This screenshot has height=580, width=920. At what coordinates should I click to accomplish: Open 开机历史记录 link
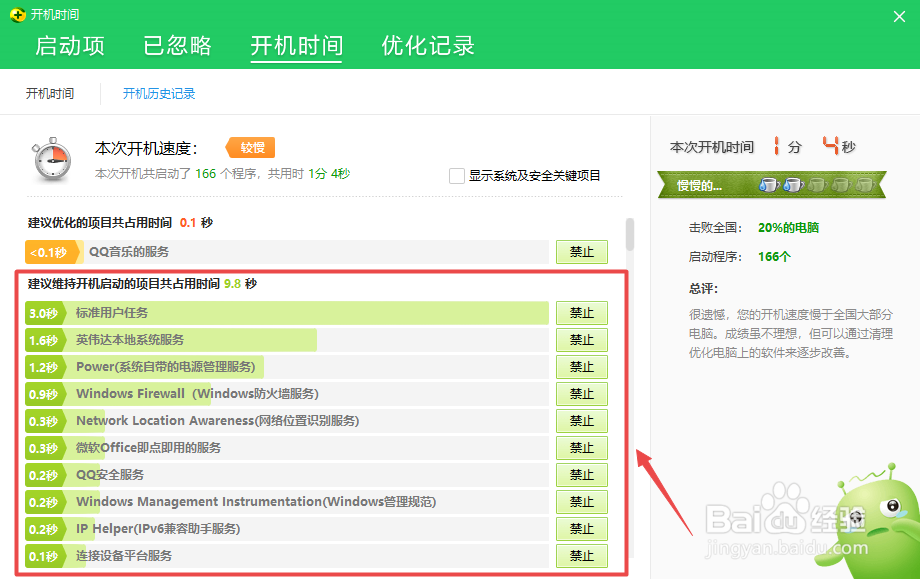pos(159,94)
